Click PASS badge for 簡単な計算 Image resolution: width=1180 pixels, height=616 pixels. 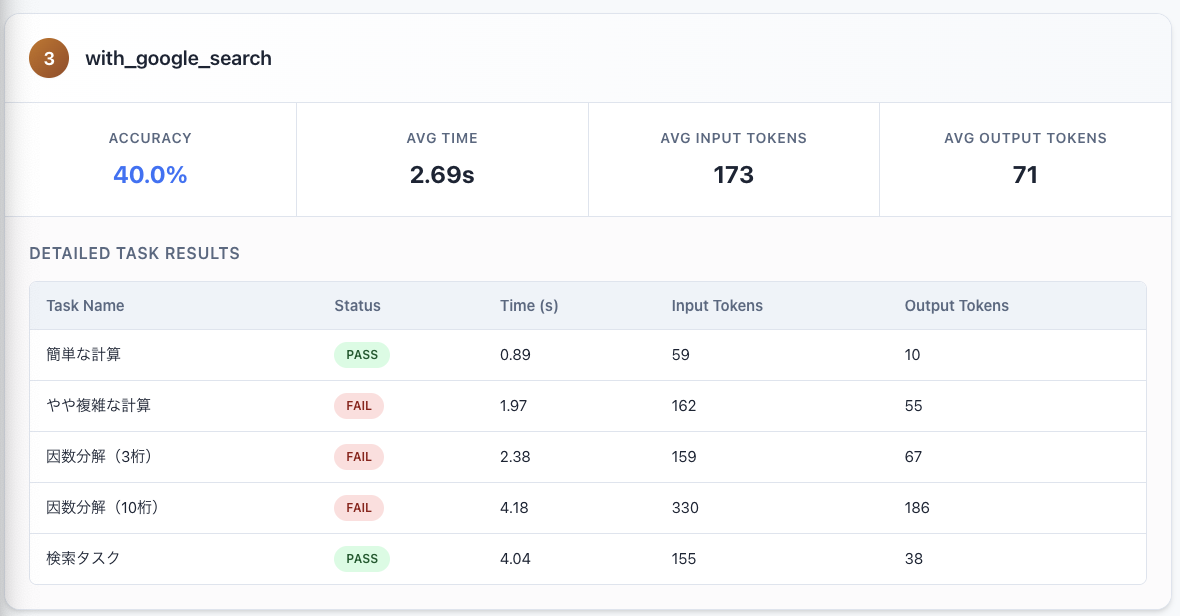[361, 355]
